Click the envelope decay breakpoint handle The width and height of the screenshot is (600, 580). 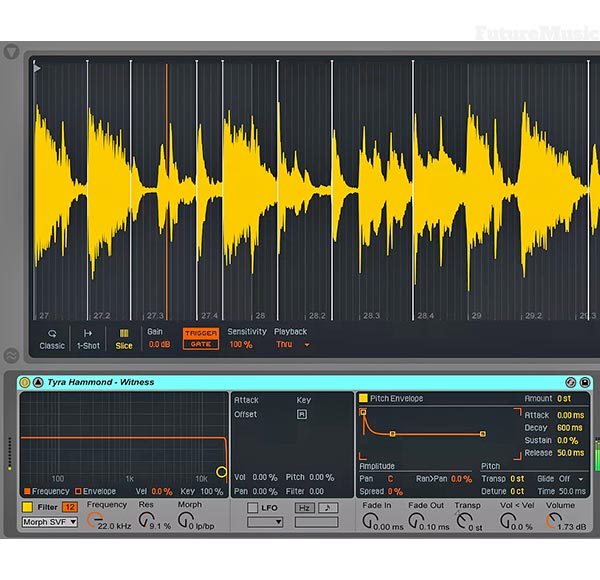coord(392,434)
